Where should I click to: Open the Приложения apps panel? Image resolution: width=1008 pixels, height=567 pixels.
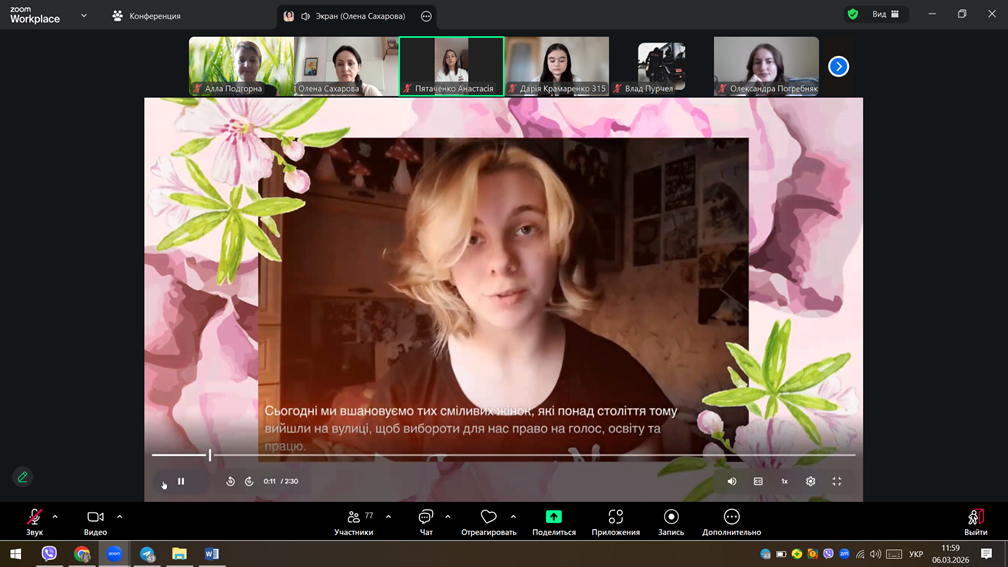click(615, 522)
